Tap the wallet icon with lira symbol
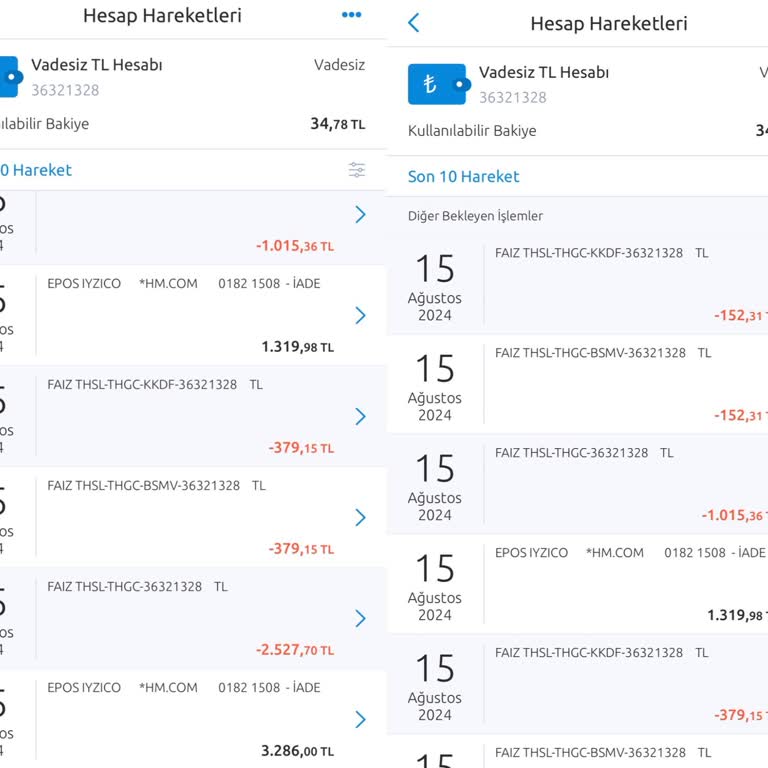 437,84
